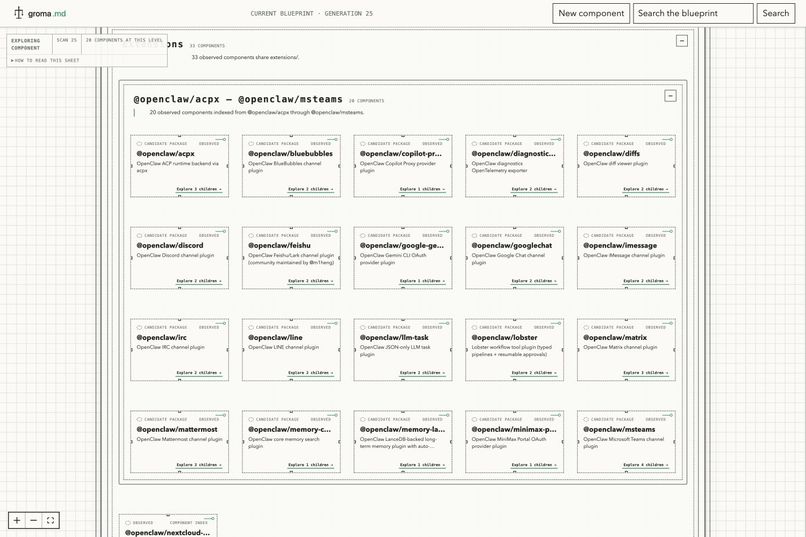The height and width of the screenshot is (537, 806).
Task: Click the 'Exploring component' label
Action: [x=26, y=44]
